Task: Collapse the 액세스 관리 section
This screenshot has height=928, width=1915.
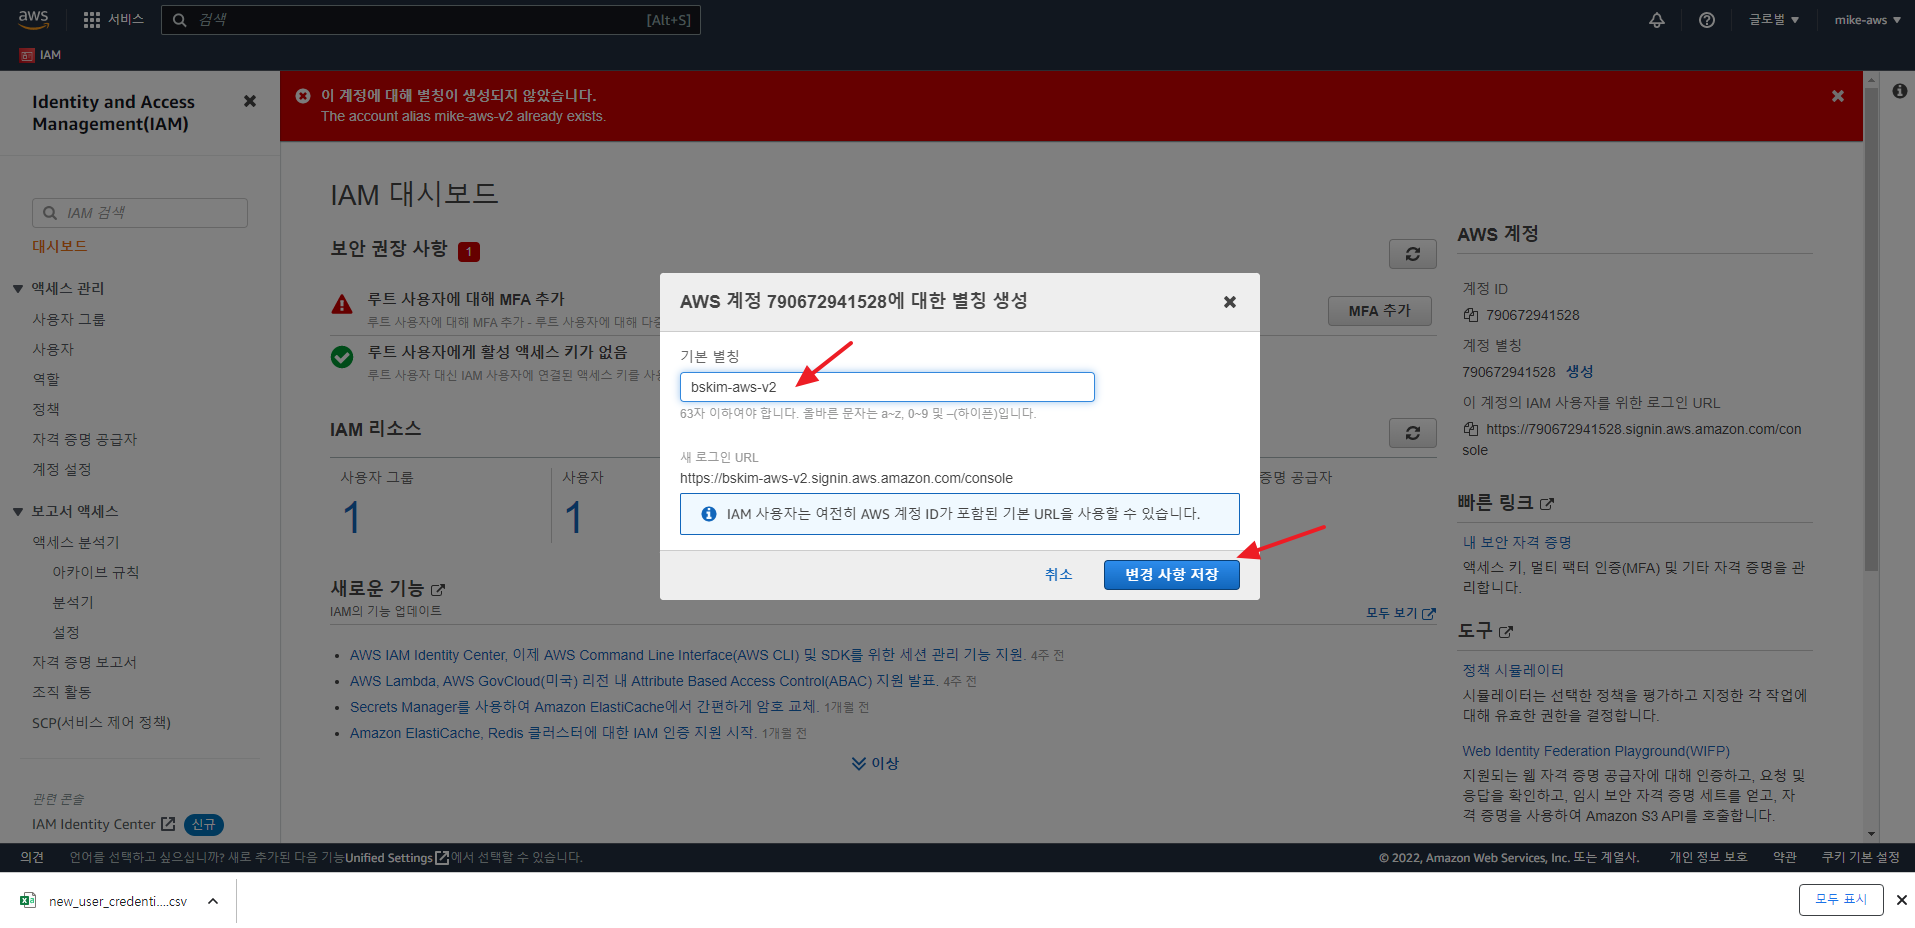Action: [x=18, y=289]
